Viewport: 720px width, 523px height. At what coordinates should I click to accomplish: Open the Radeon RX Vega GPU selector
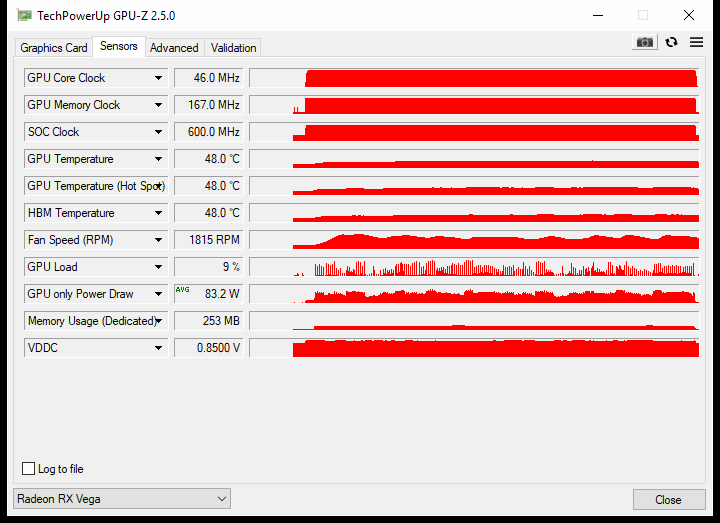122,499
